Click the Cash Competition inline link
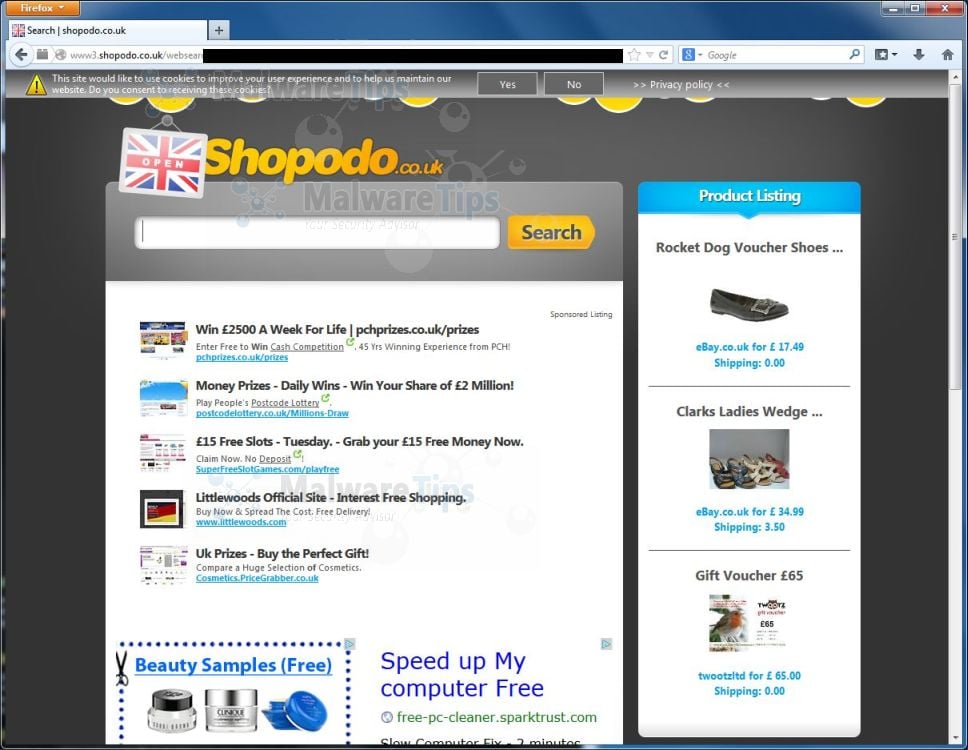Viewport: 968px width, 750px height. tap(307, 347)
